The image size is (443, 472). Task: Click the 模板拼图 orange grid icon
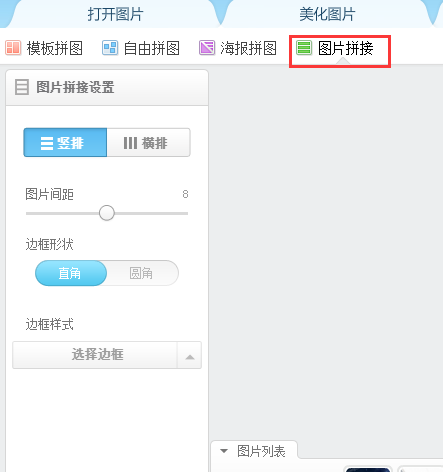tap(13, 47)
